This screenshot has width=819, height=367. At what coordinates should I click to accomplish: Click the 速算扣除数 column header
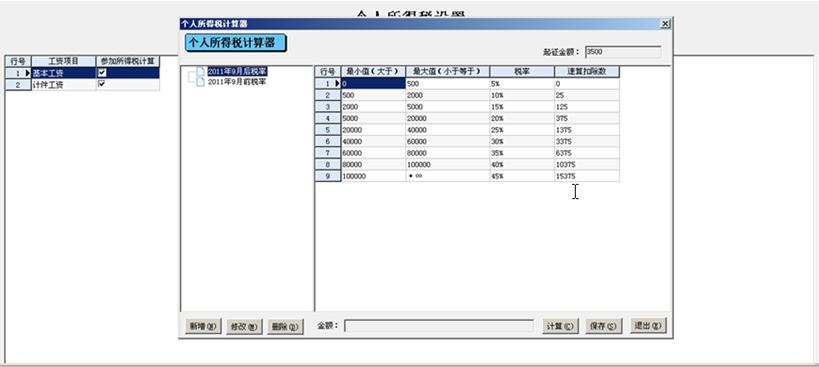click(x=587, y=72)
